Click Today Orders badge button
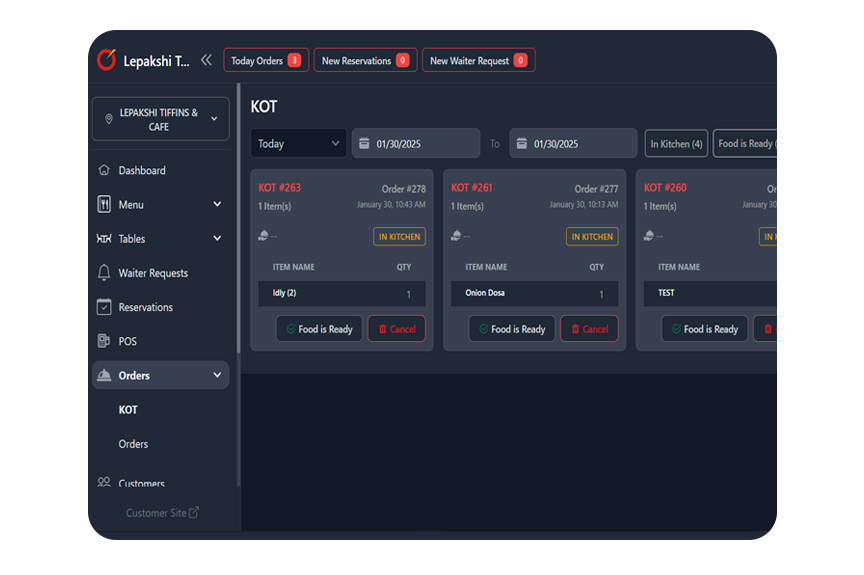 tap(266, 61)
